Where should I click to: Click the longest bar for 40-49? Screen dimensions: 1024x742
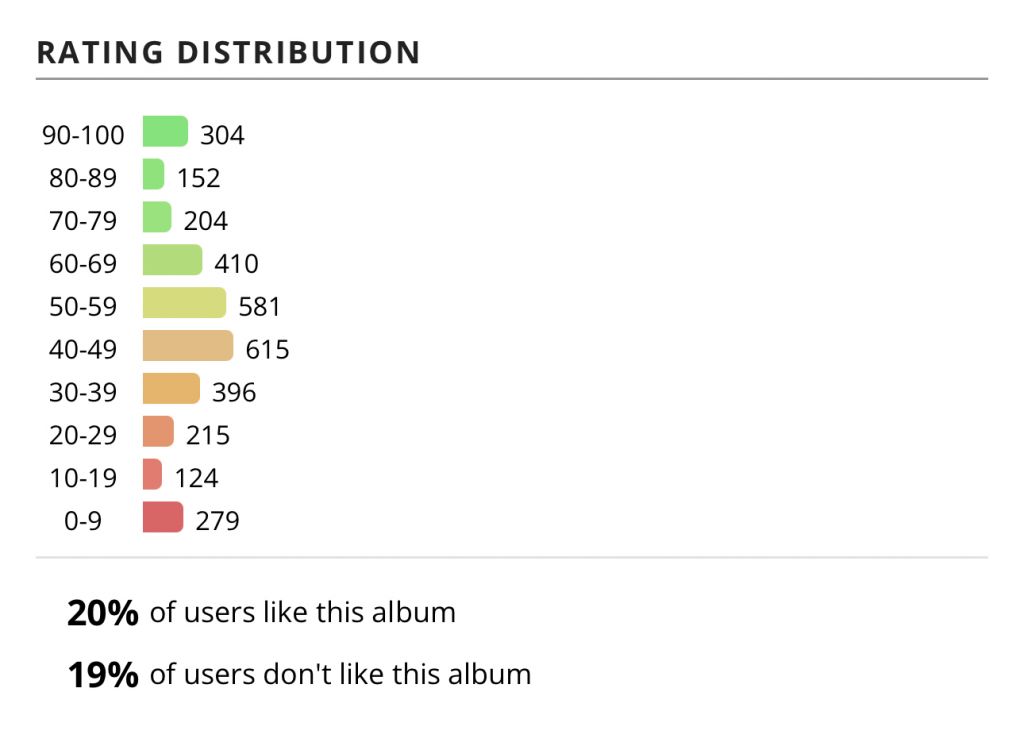pyautogui.click(x=188, y=346)
